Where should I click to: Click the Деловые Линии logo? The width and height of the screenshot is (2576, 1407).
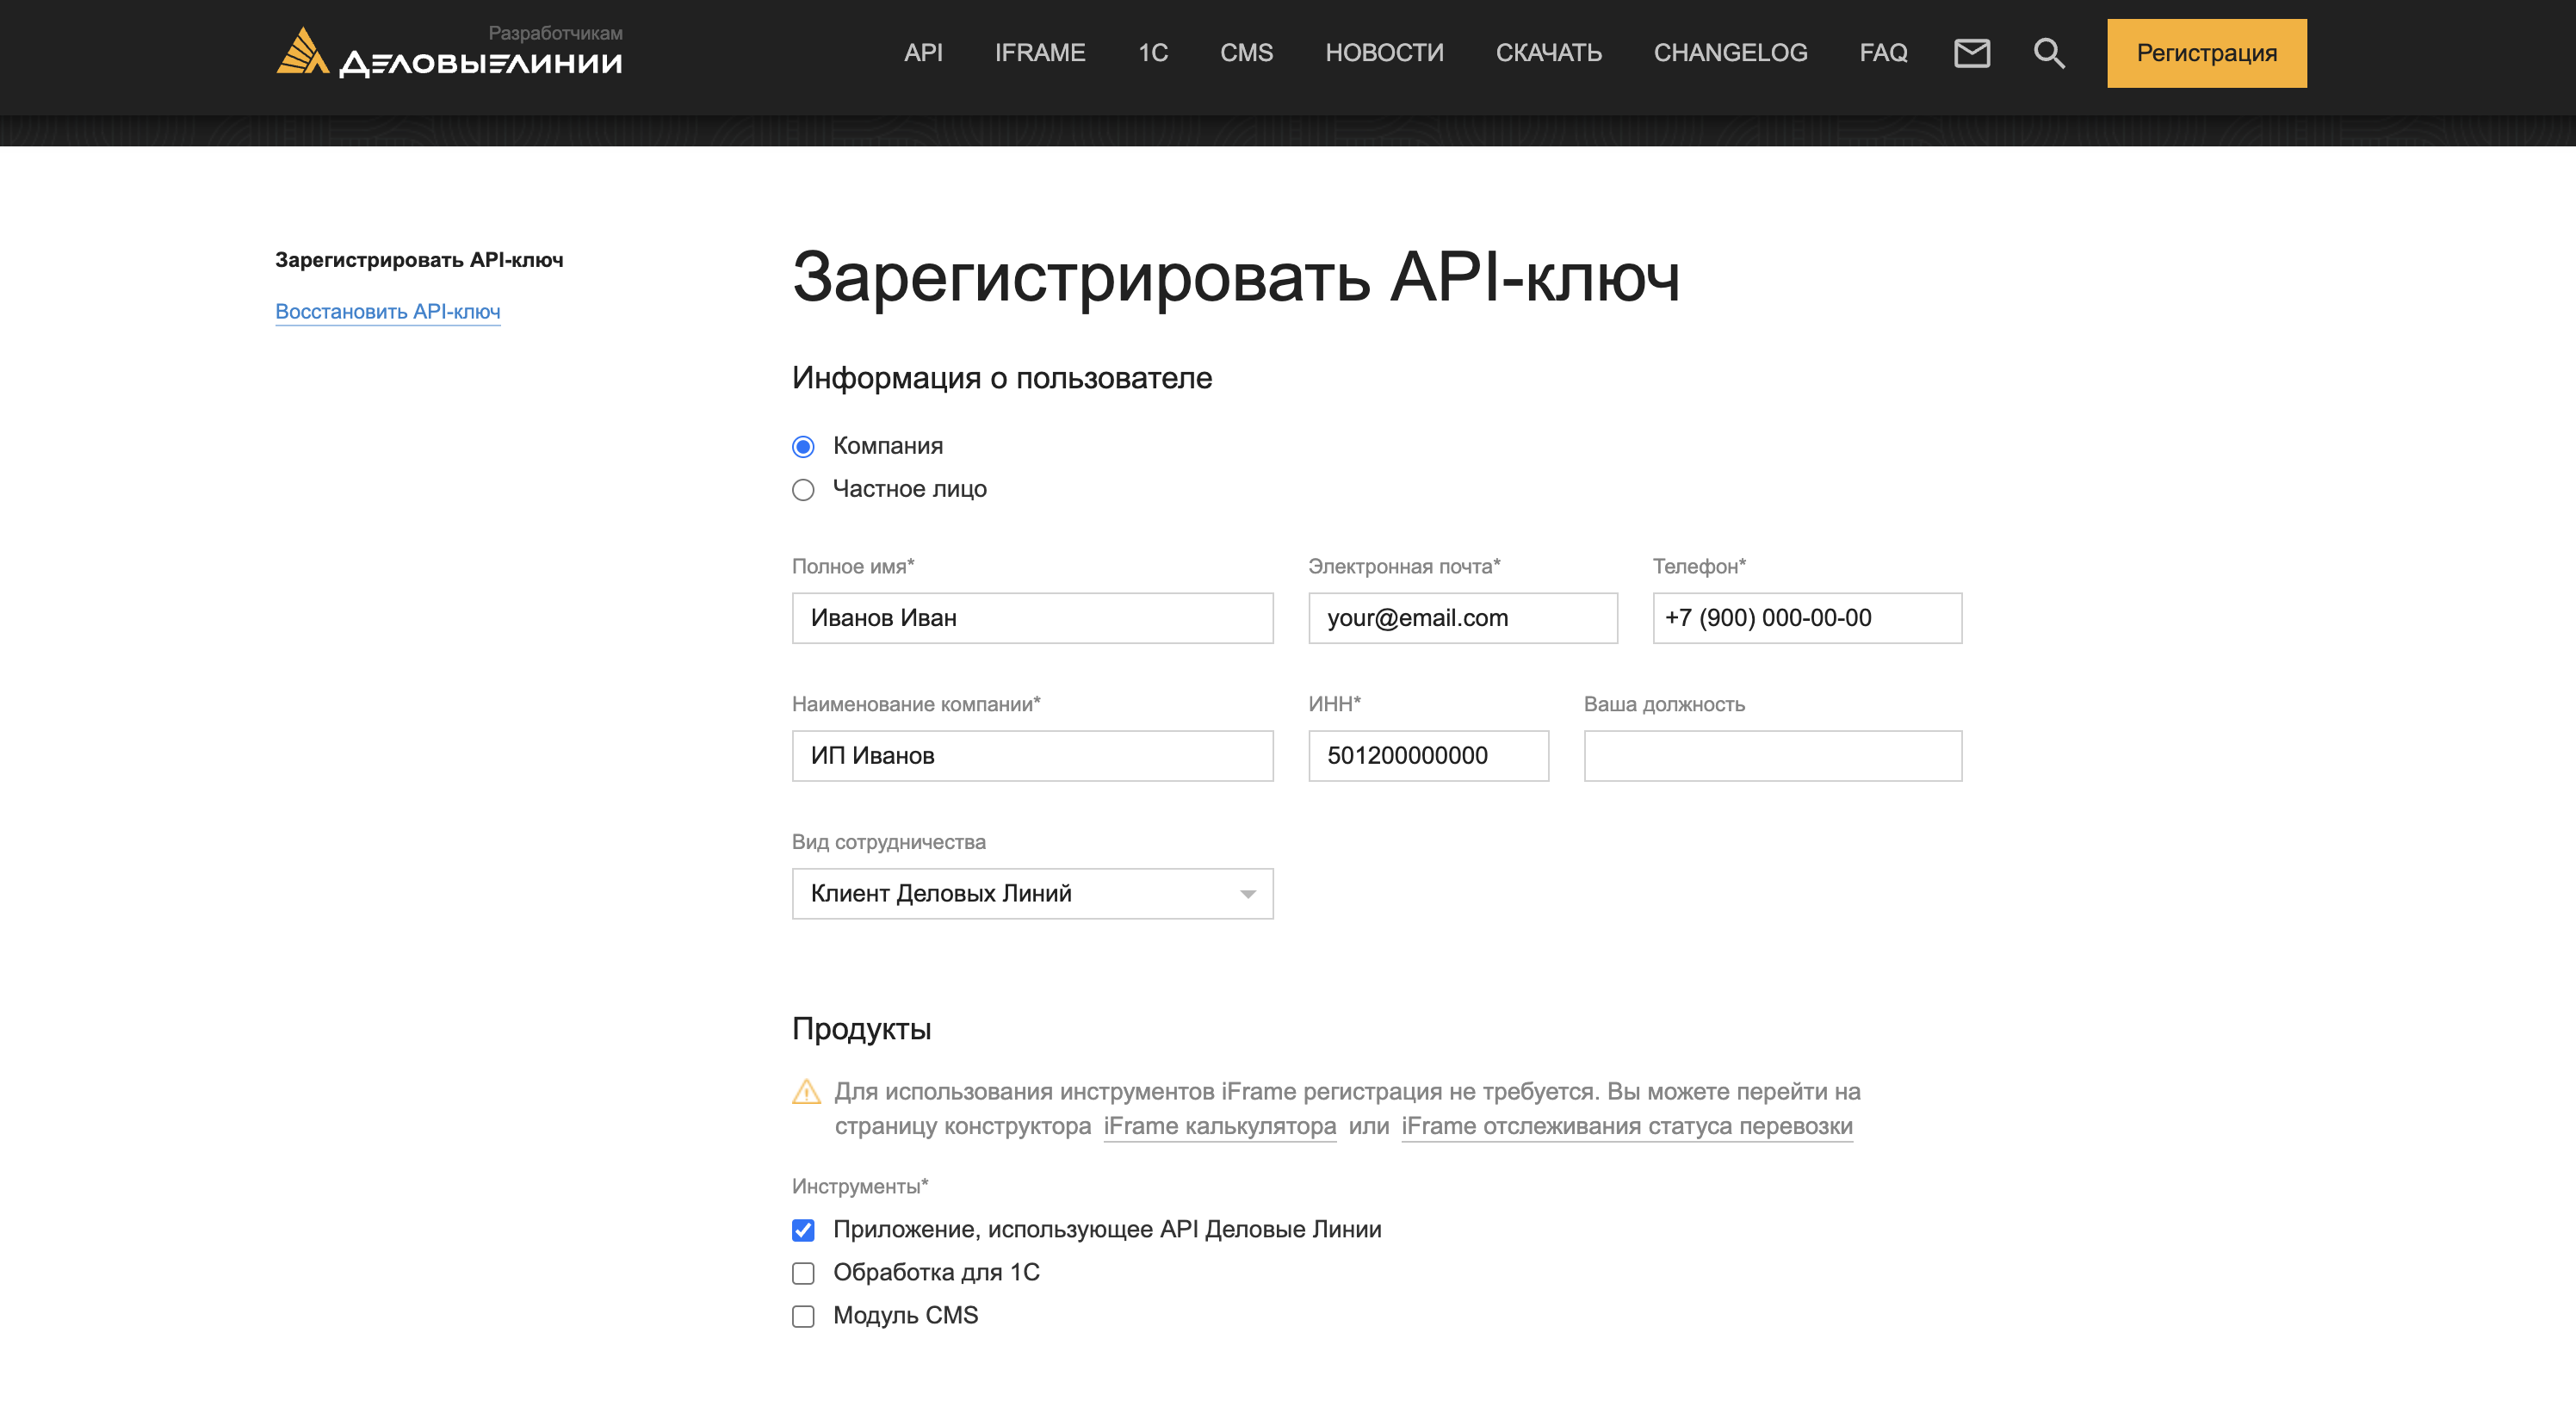(447, 57)
